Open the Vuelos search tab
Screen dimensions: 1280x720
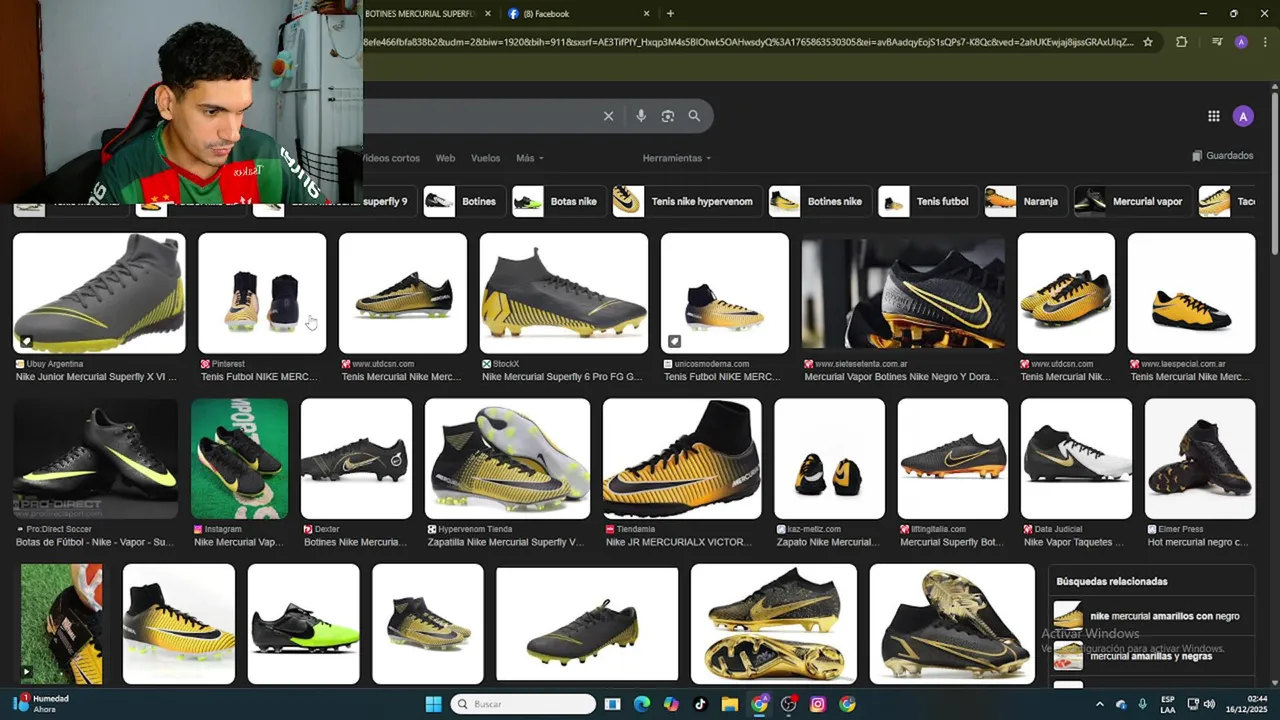pos(485,158)
